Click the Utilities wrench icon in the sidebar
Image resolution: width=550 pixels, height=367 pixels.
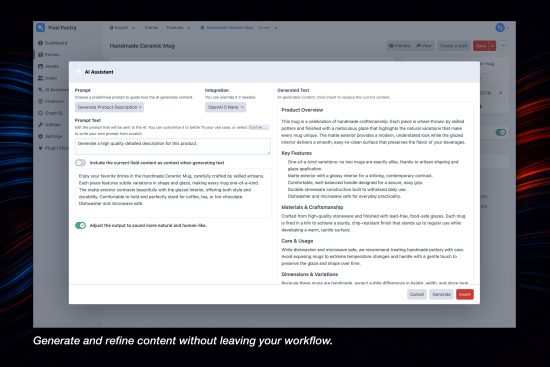point(40,125)
